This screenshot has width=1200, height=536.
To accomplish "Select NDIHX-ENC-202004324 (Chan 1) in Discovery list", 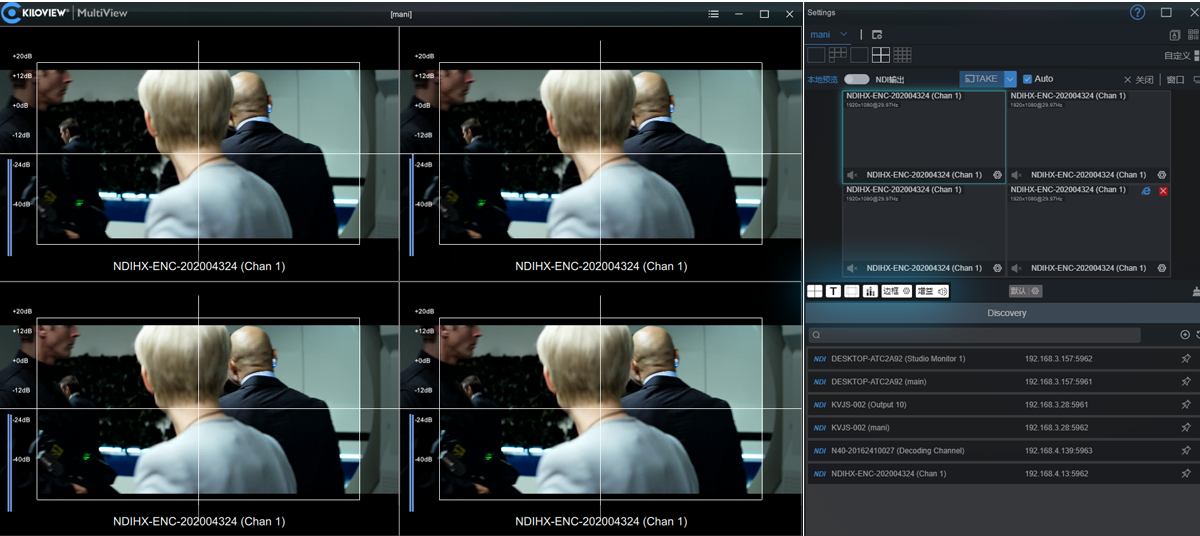I will 1002,473.
